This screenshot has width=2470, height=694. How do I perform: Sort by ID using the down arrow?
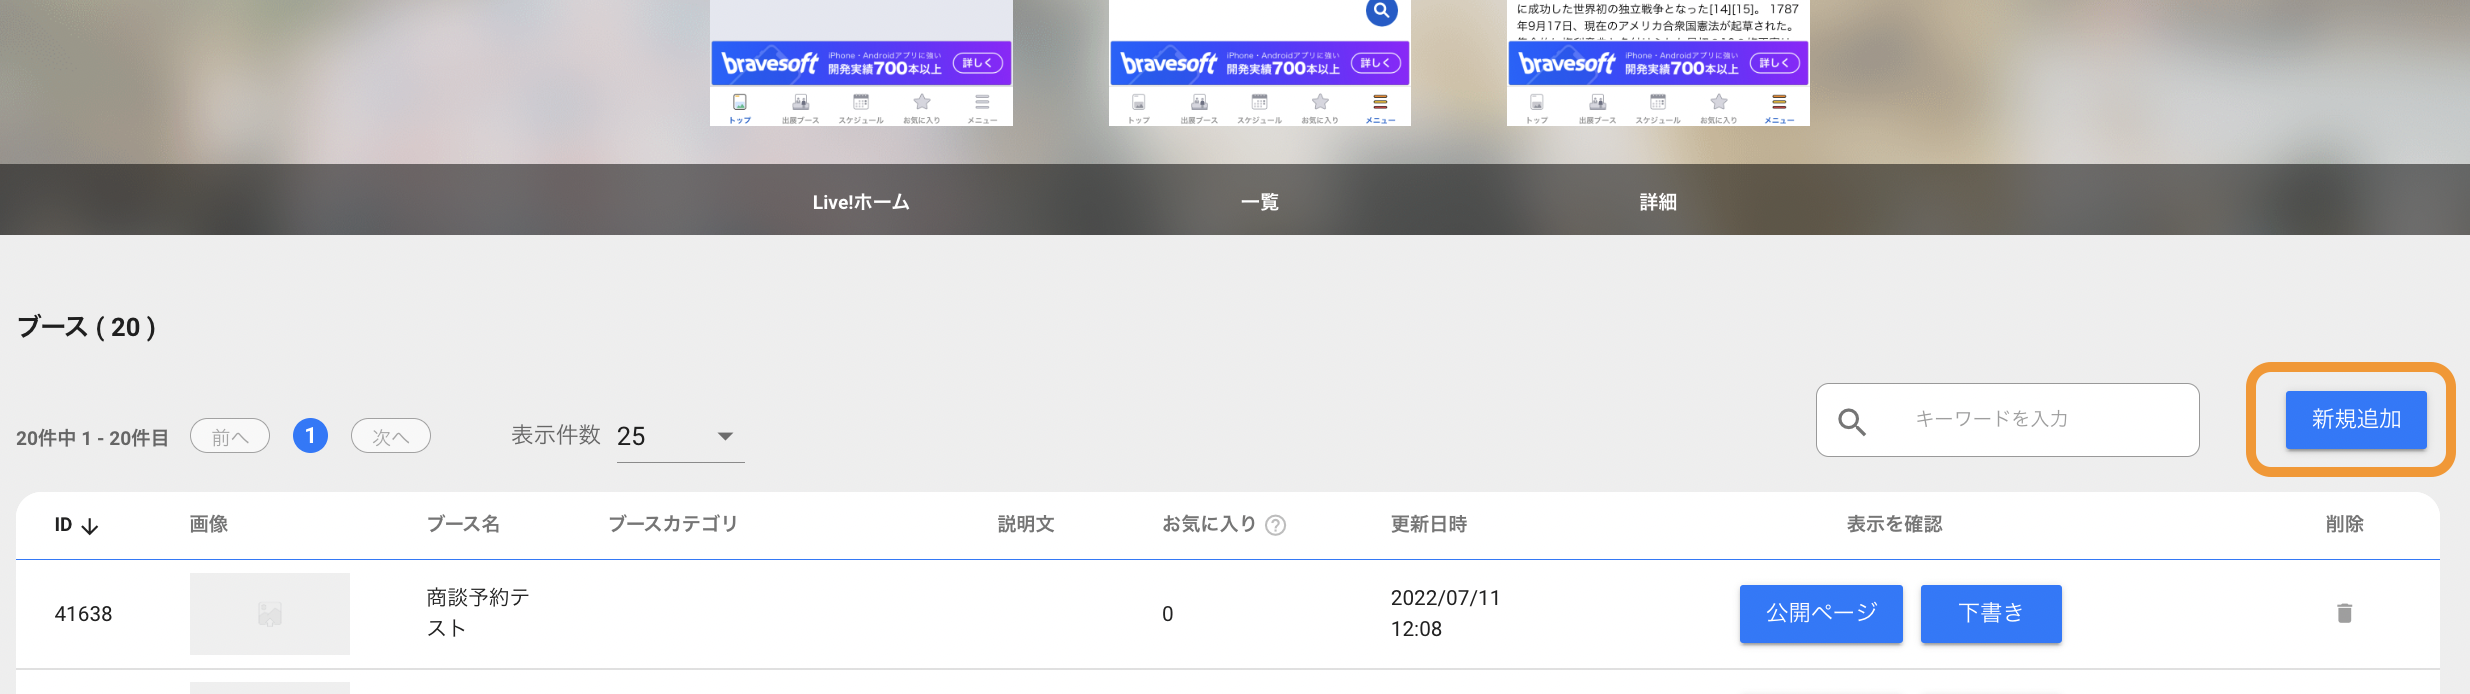(89, 526)
